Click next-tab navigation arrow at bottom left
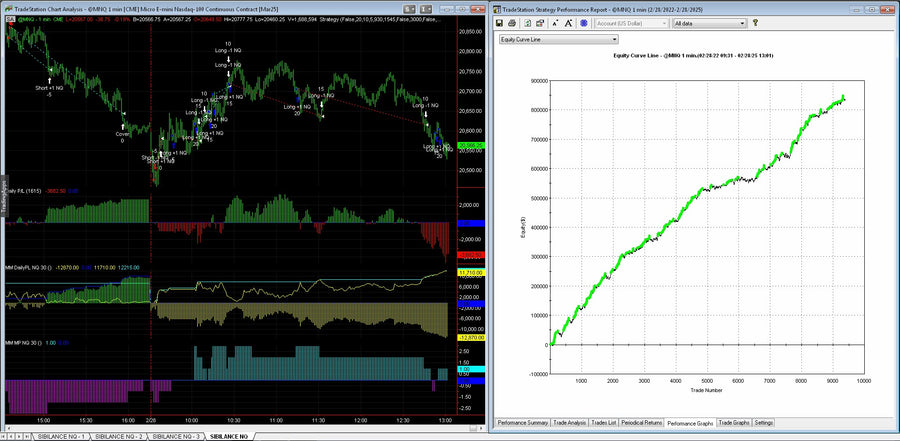 coord(18,437)
